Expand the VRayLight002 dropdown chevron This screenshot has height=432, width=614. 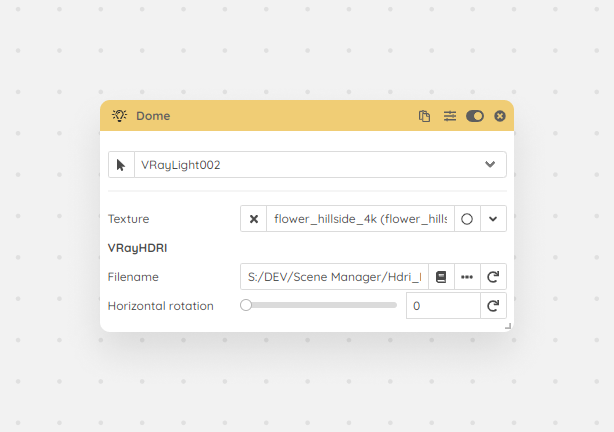(490, 164)
